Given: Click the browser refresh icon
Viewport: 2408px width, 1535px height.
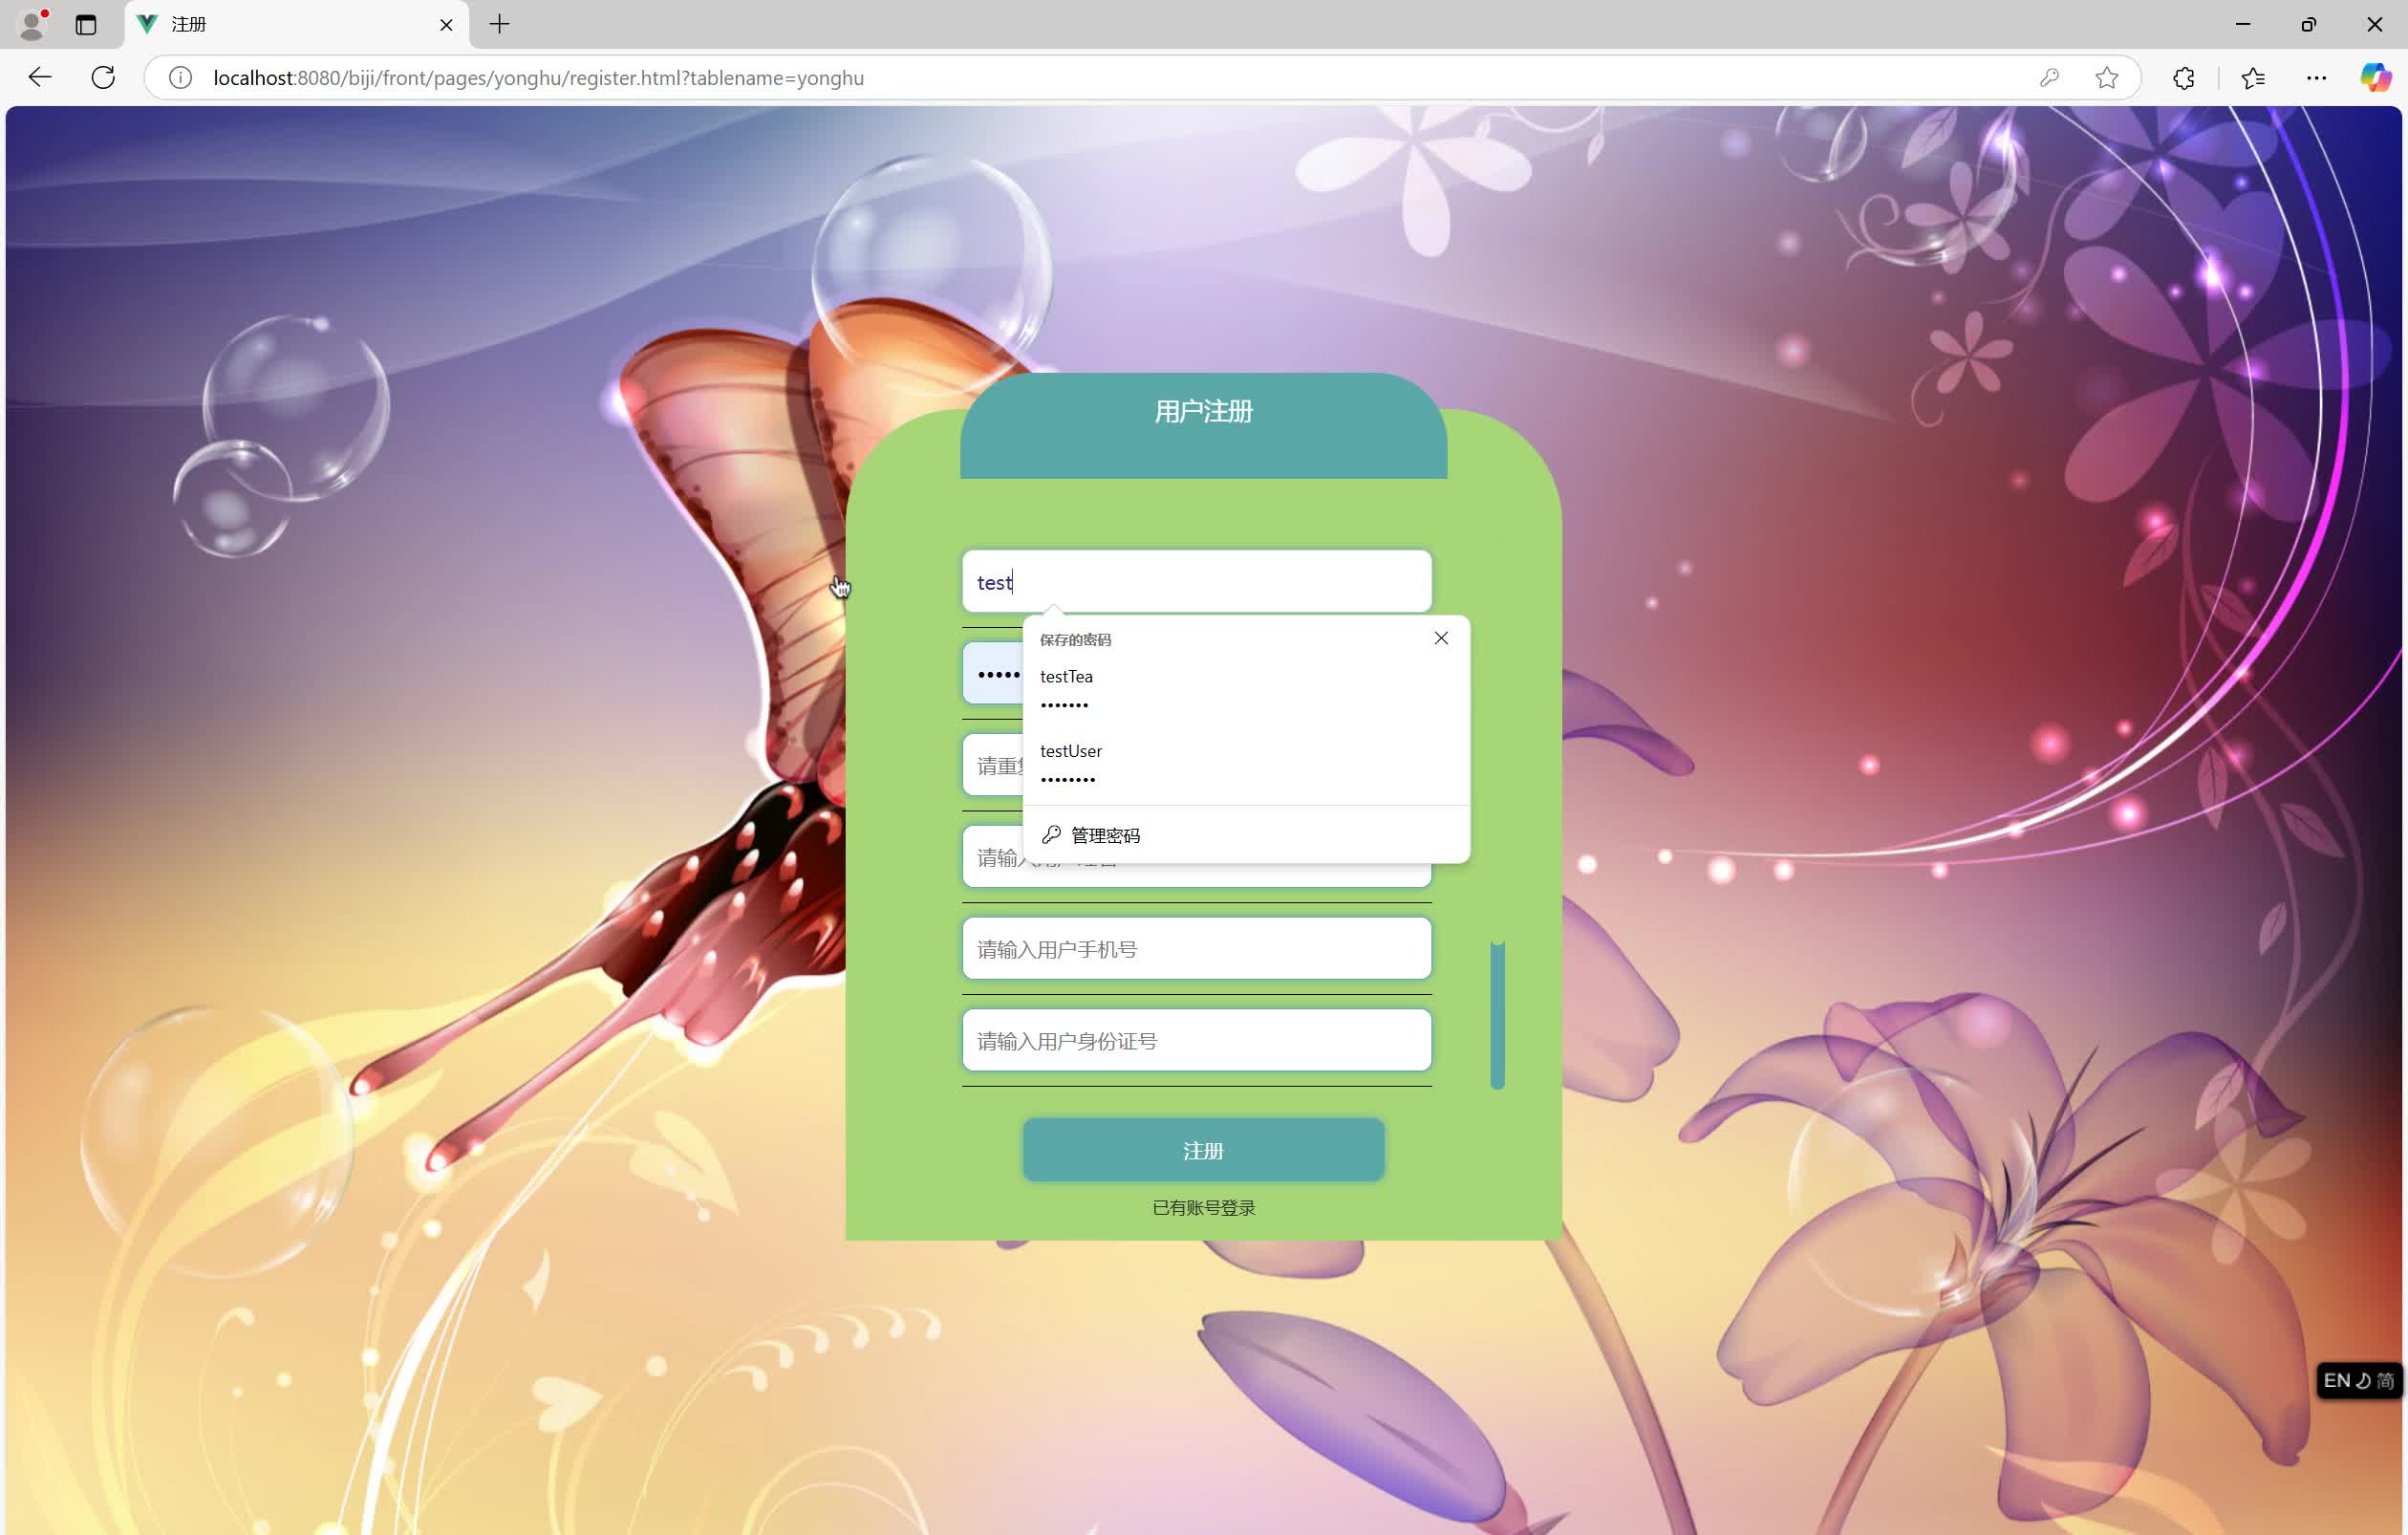Looking at the screenshot, I should pyautogui.click(x=102, y=77).
